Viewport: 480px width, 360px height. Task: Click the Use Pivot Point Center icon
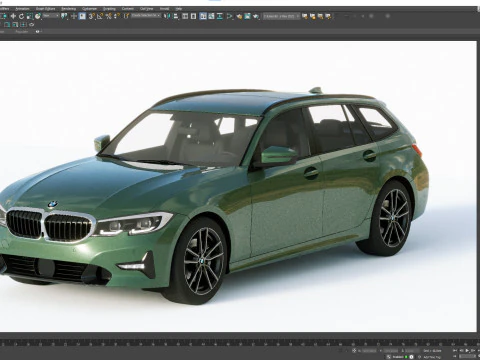pos(64,16)
